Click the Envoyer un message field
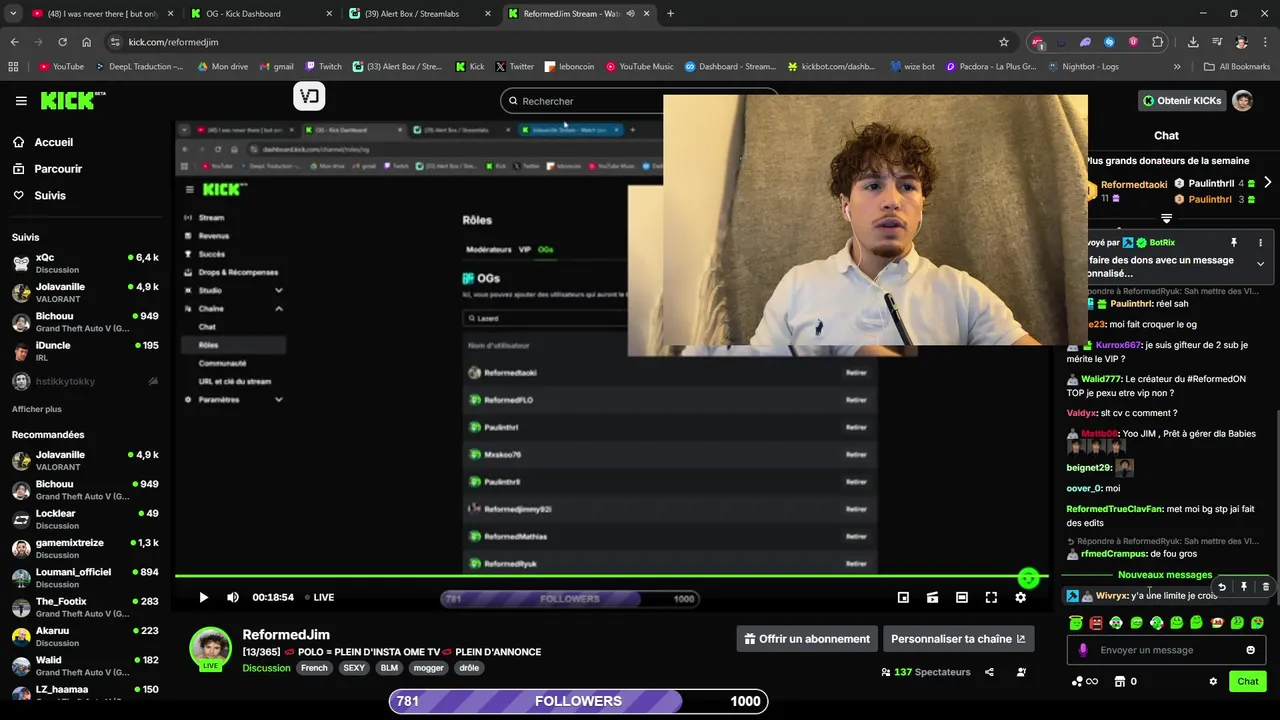 [x=1165, y=650]
